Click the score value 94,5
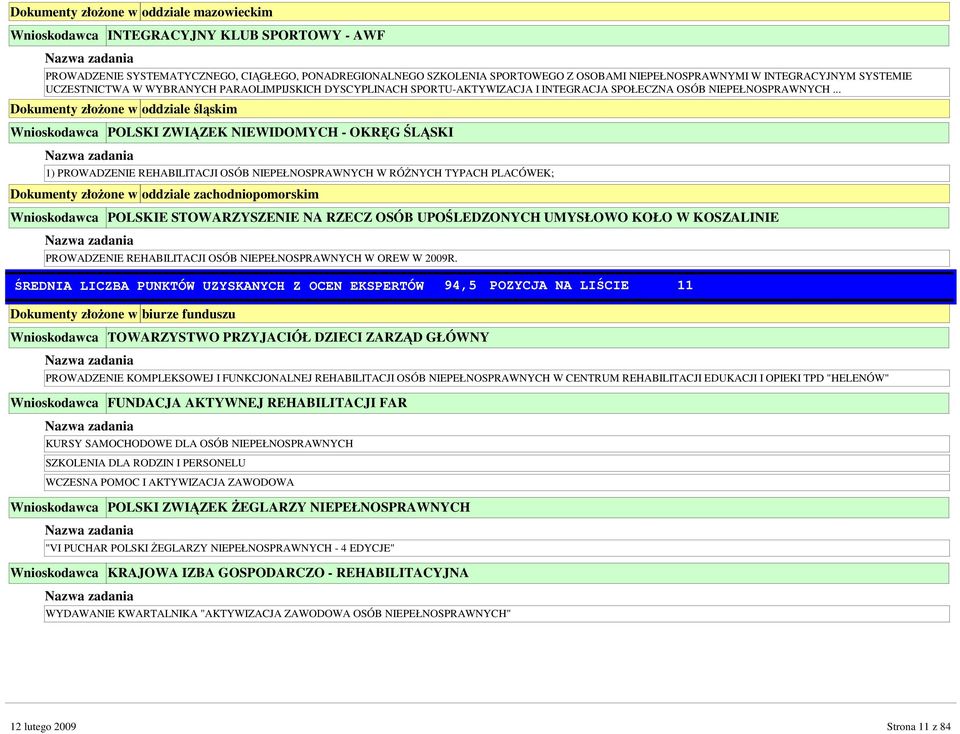Image resolution: width=960 pixels, height=734 pixels. tap(460, 285)
